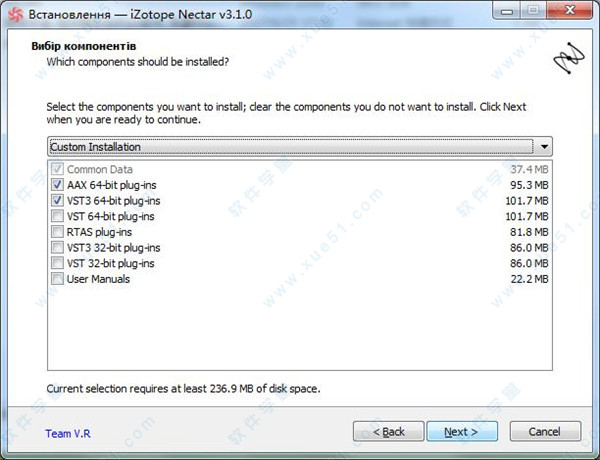
Task: Click the 95.3 MB size value
Action: coord(529,185)
